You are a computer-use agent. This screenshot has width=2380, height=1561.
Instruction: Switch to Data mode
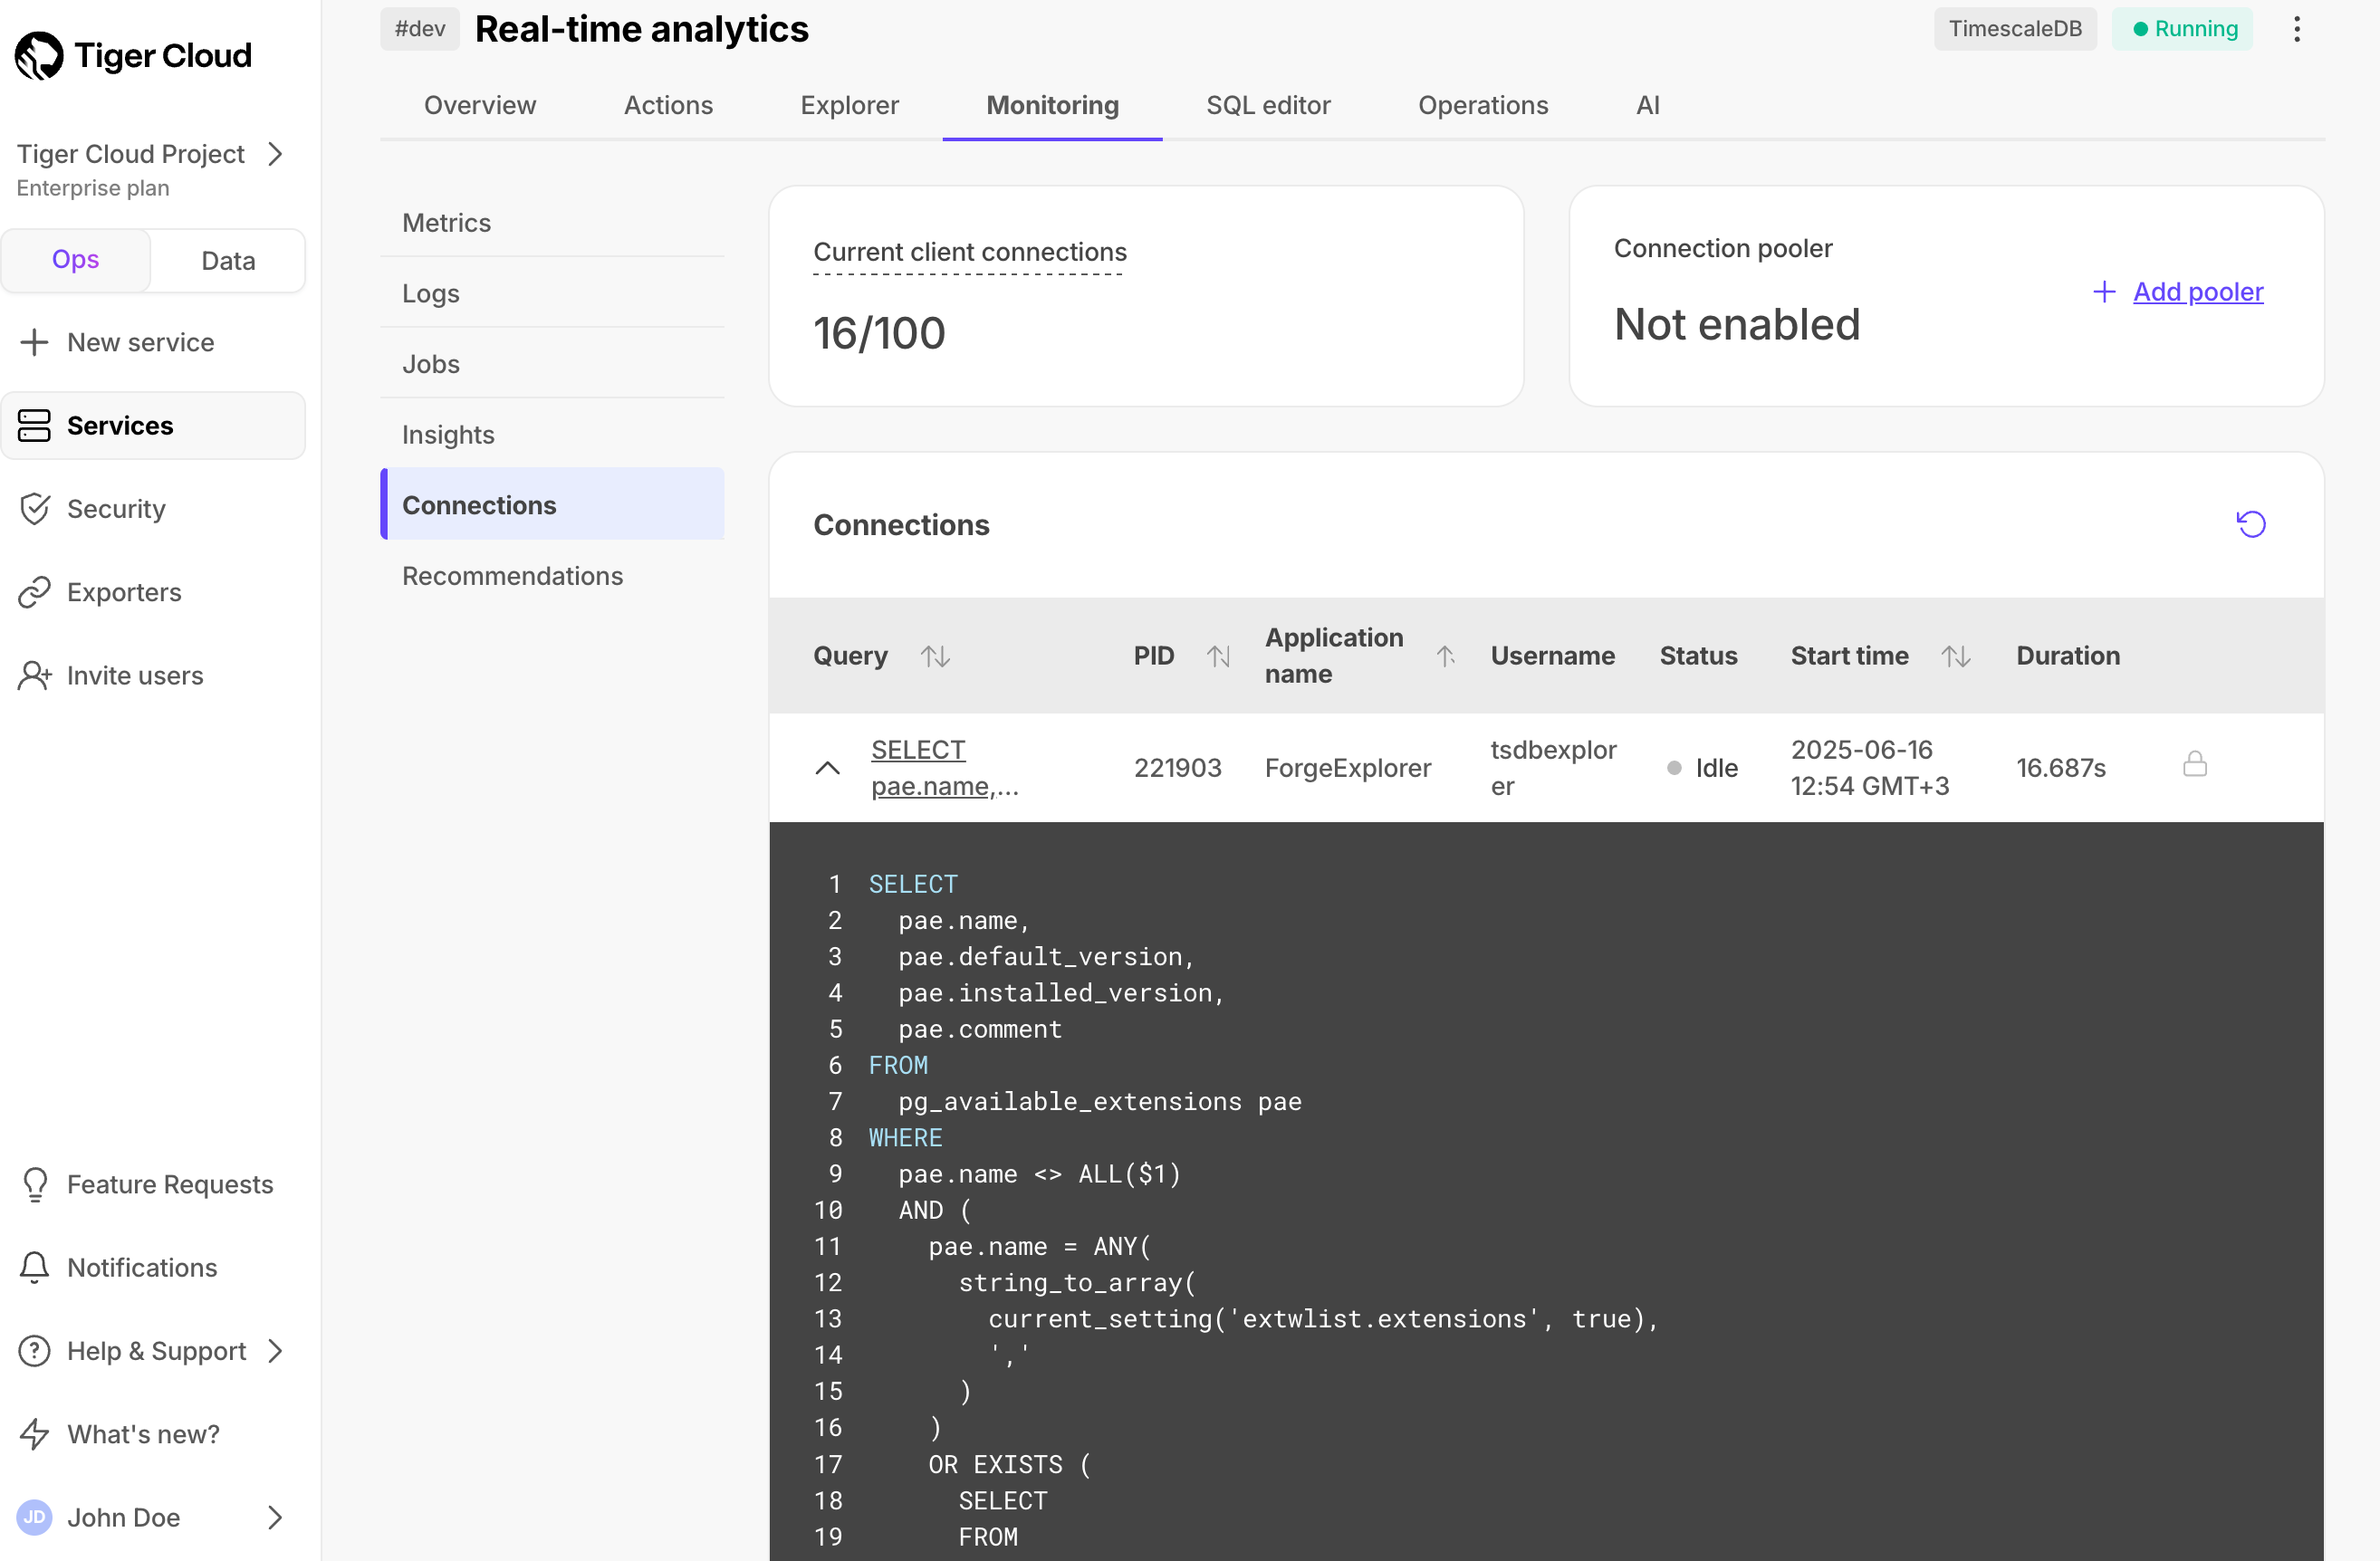tap(228, 260)
